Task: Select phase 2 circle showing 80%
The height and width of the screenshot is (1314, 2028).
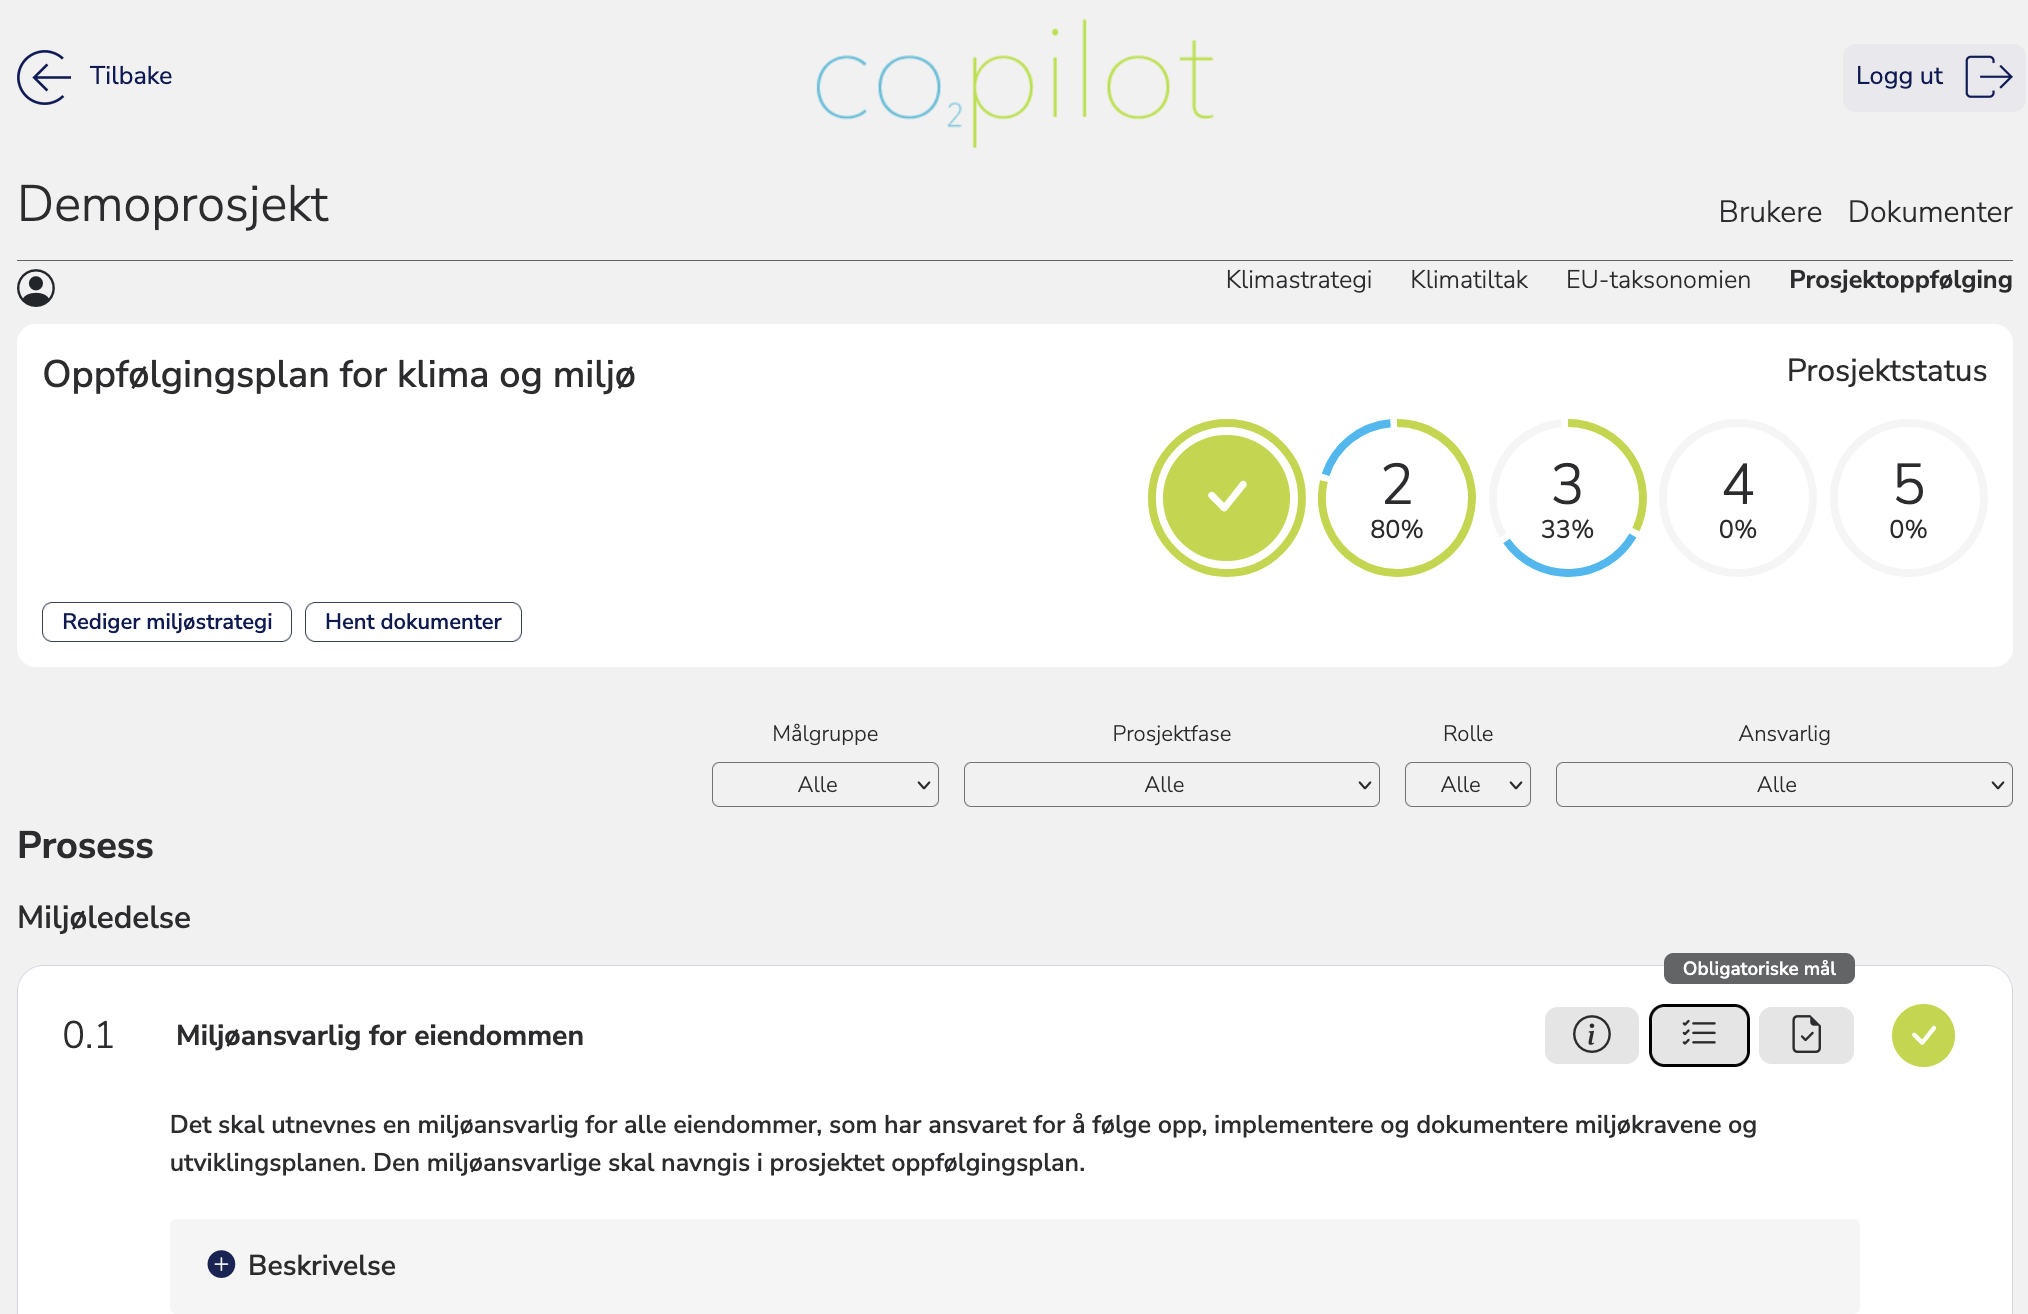Action: 1396,498
